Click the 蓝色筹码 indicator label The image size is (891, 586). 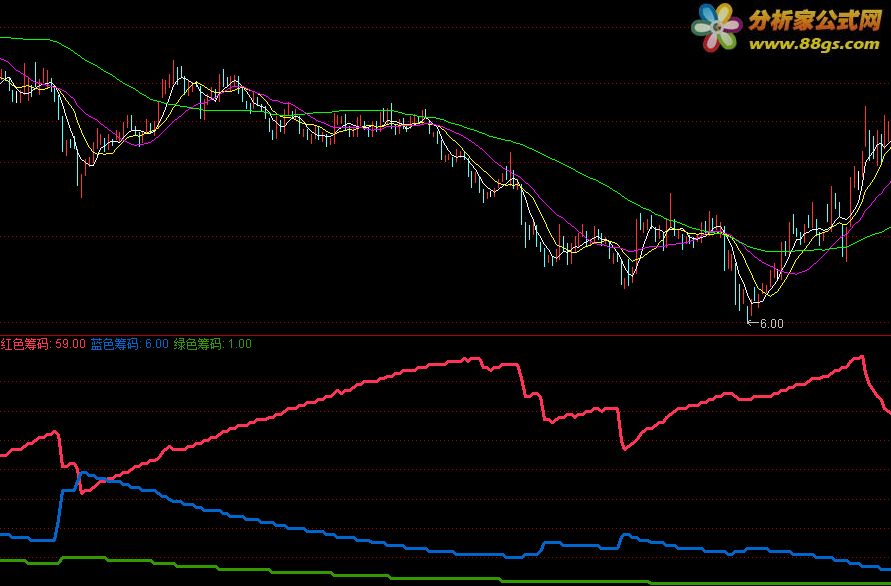coord(115,344)
